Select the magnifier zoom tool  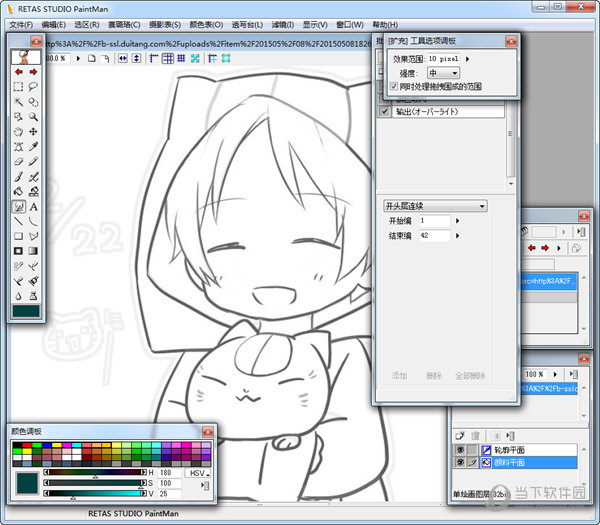point(33,117)
